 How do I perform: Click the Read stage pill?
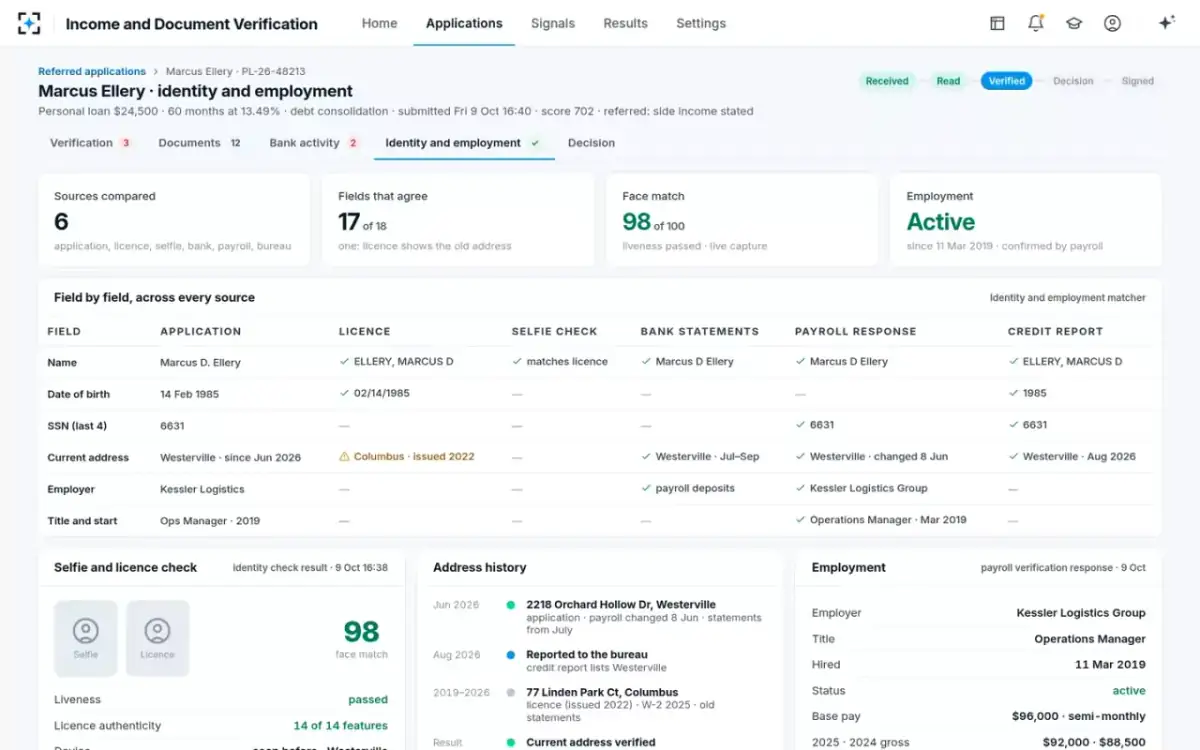948,81
